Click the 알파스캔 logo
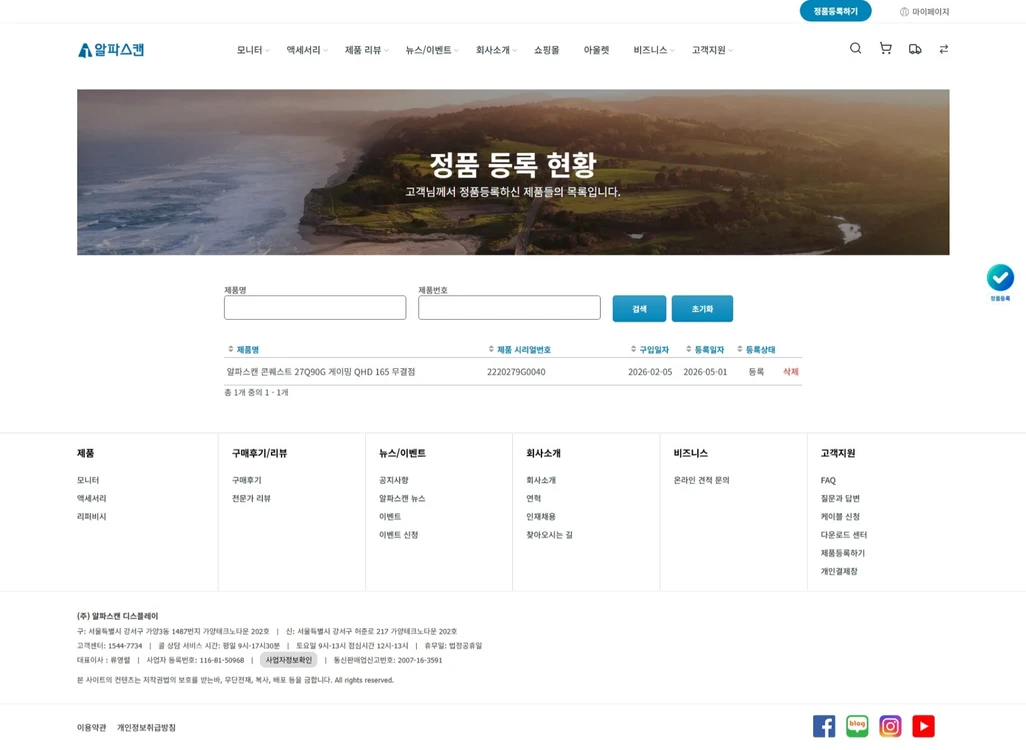 [x=111, y=50]
